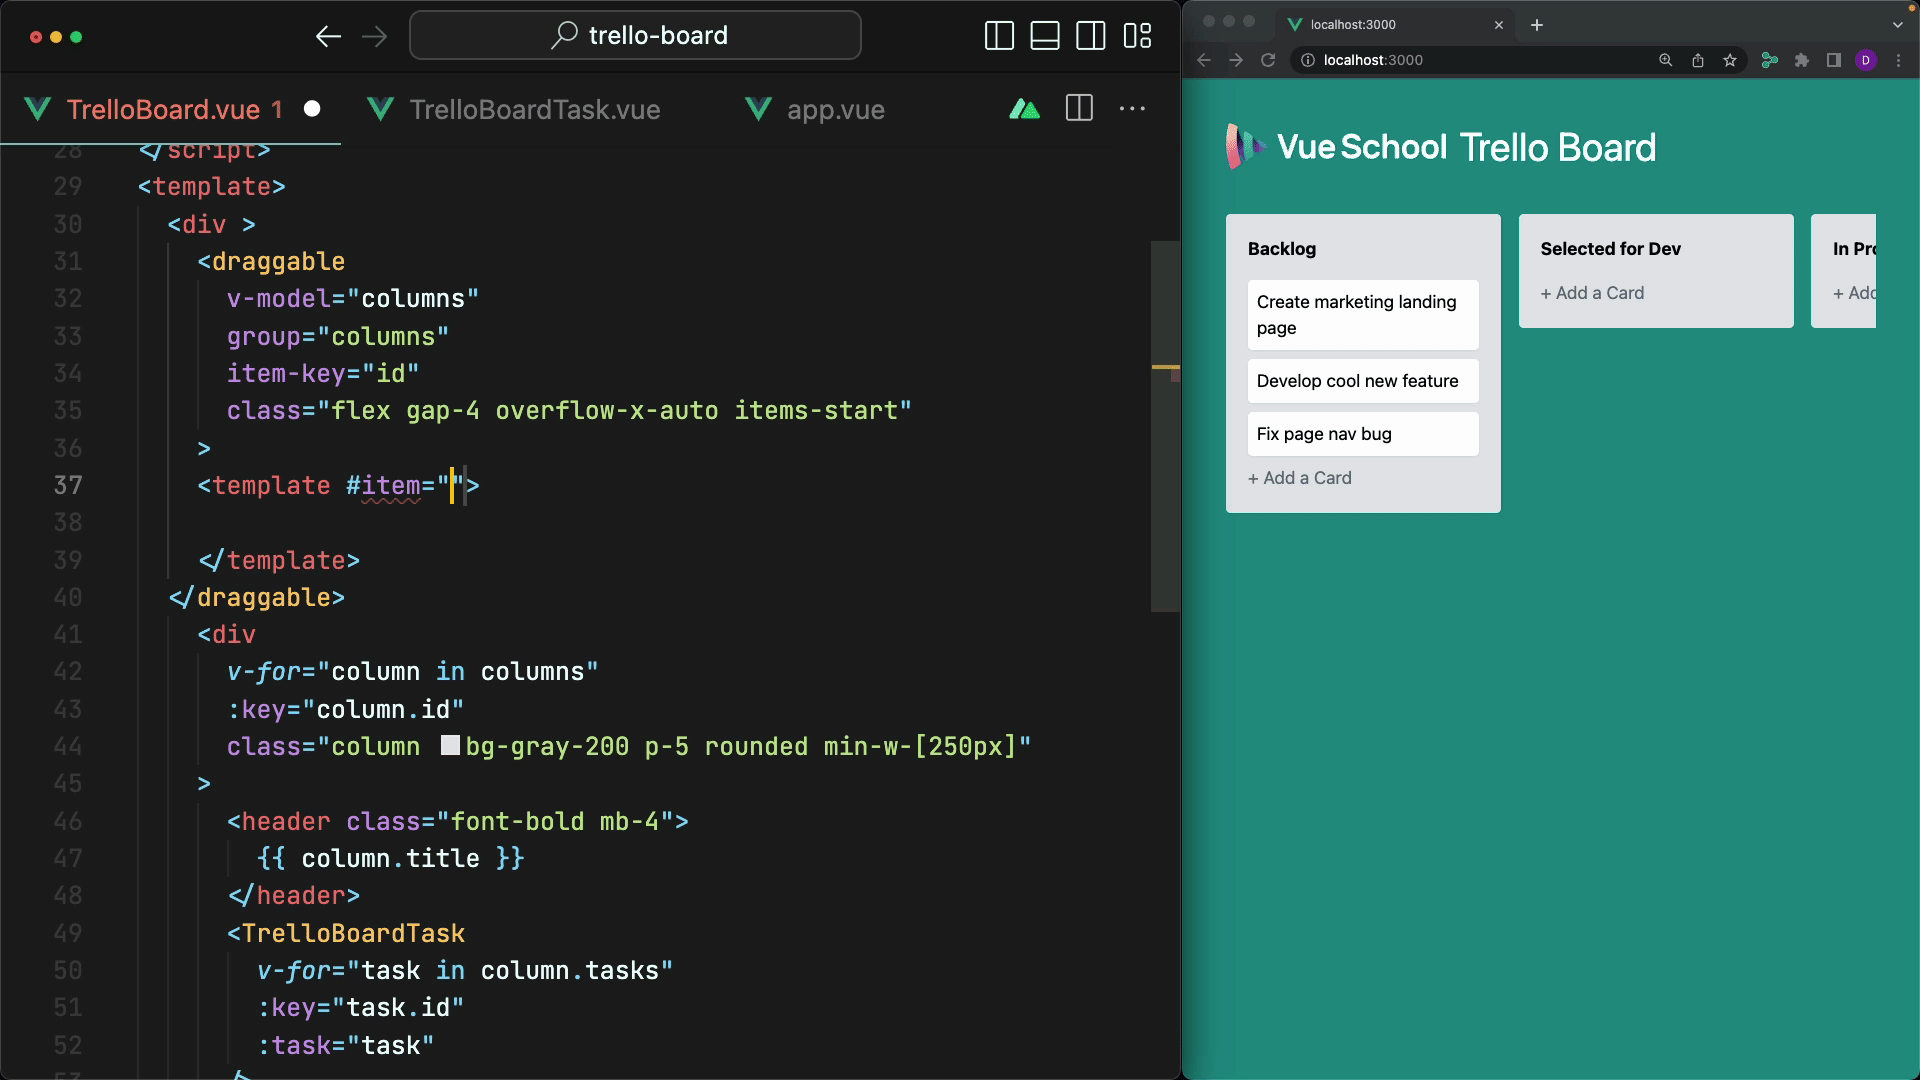Select Develop cool new feature card
This screenshot has height=1080, width=1920.
(x=1363, y=381)
